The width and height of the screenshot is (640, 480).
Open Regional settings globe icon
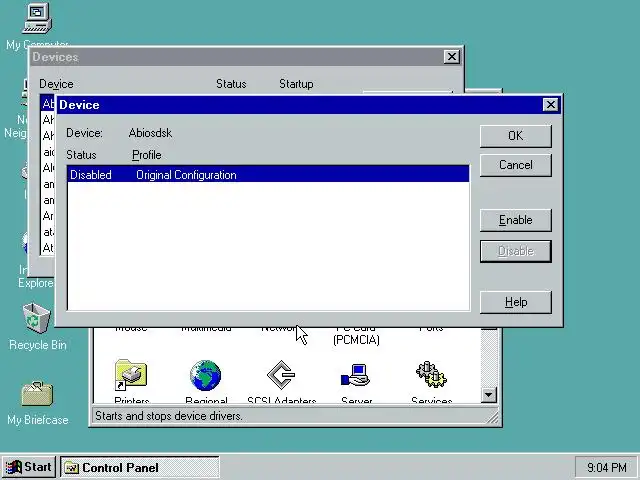coord(206,375)
